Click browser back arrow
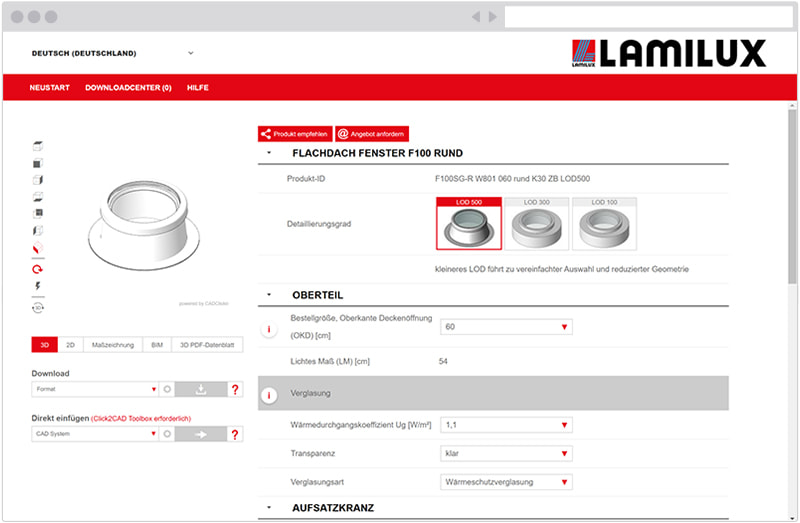This screenshot has width=800, height=523. (x=476, y=17)
